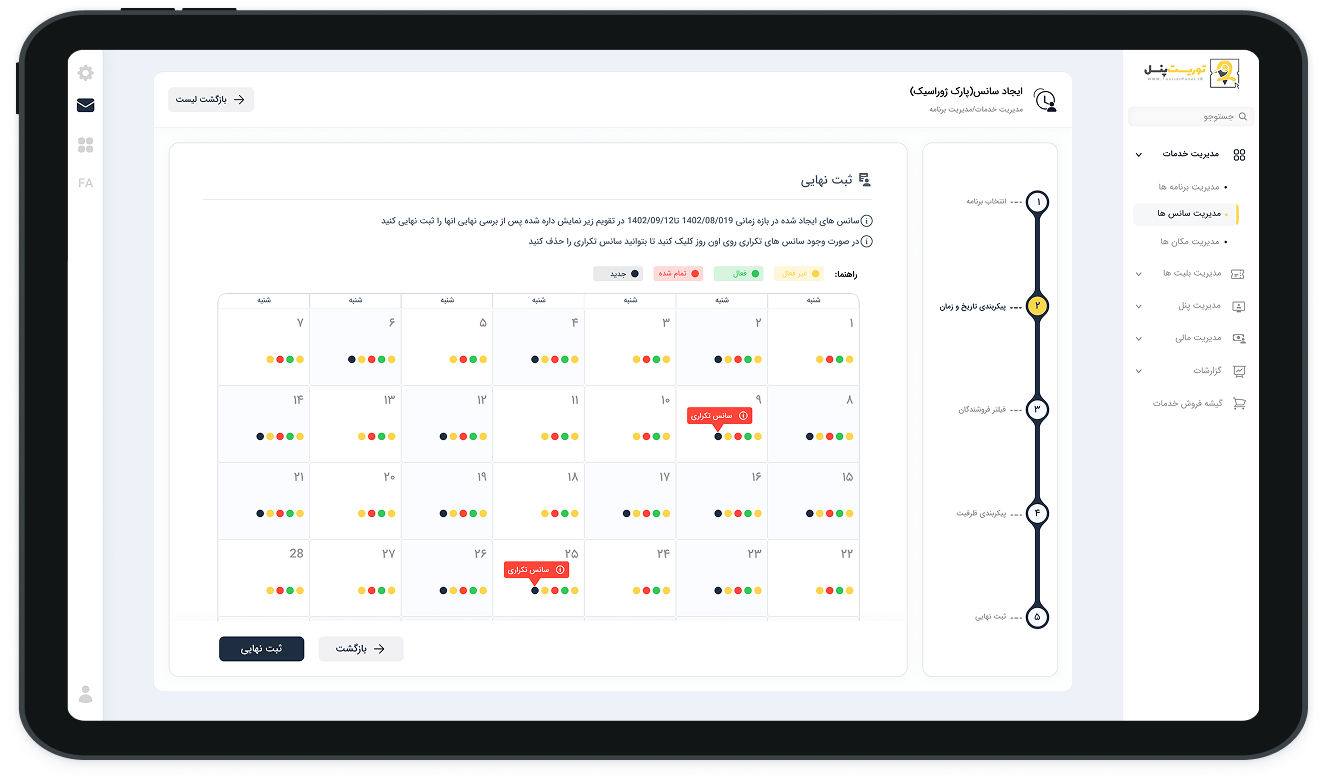Open settings gear in left bar
Image resolution: width=1322 pixels, height=783 pixels.
(x=86, y=73)
